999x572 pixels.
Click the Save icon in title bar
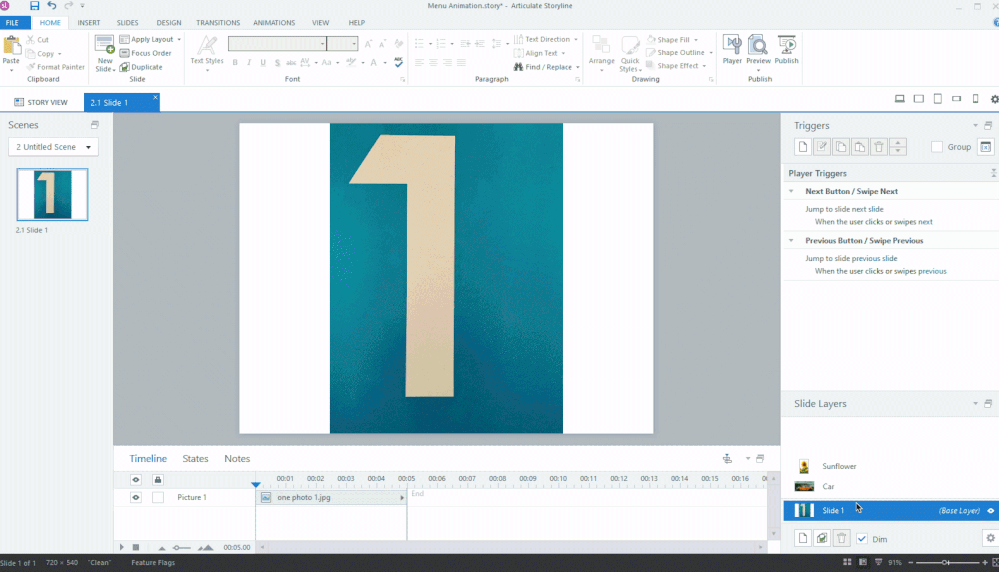[35, 6]
